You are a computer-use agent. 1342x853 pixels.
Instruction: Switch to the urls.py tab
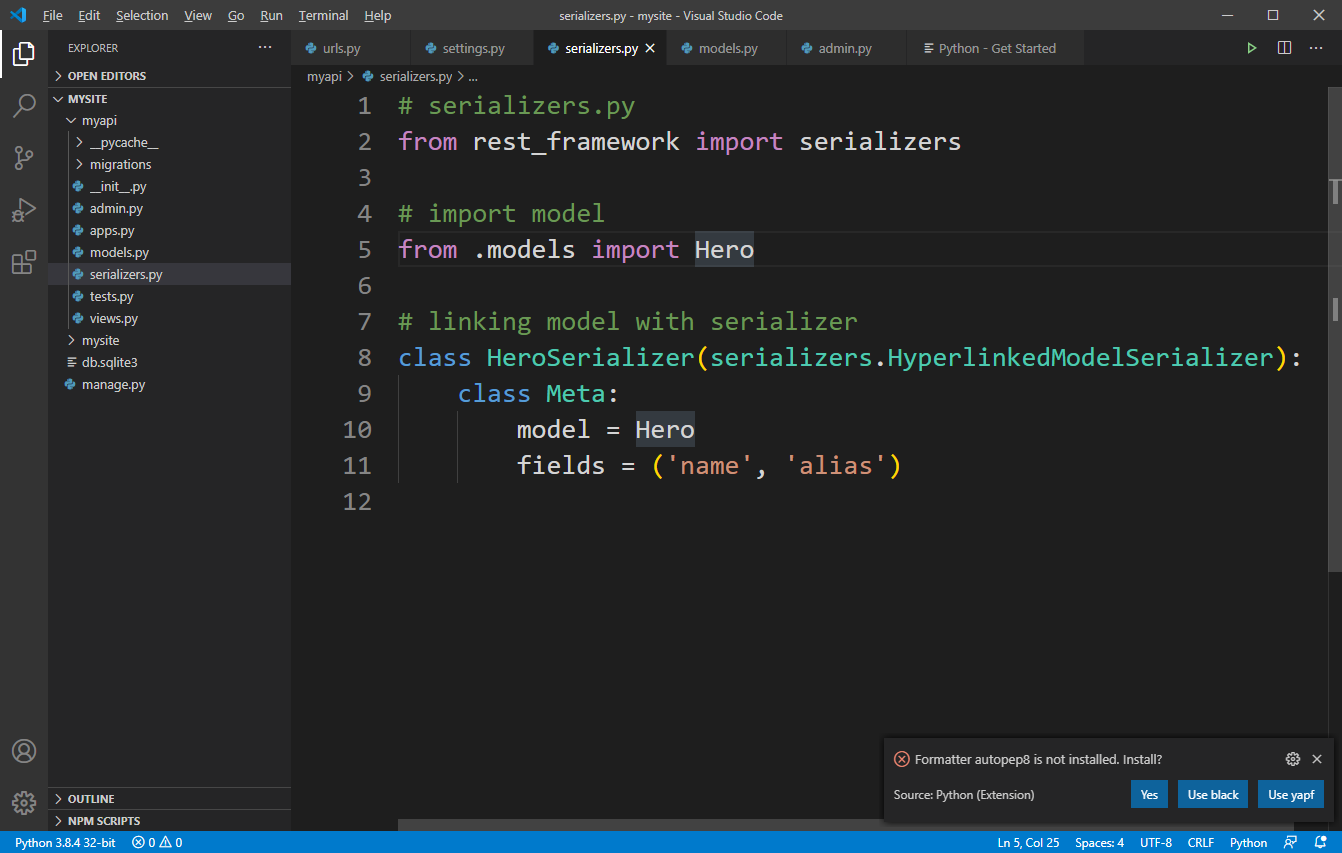pyautogui.click(x=351, y=48)
